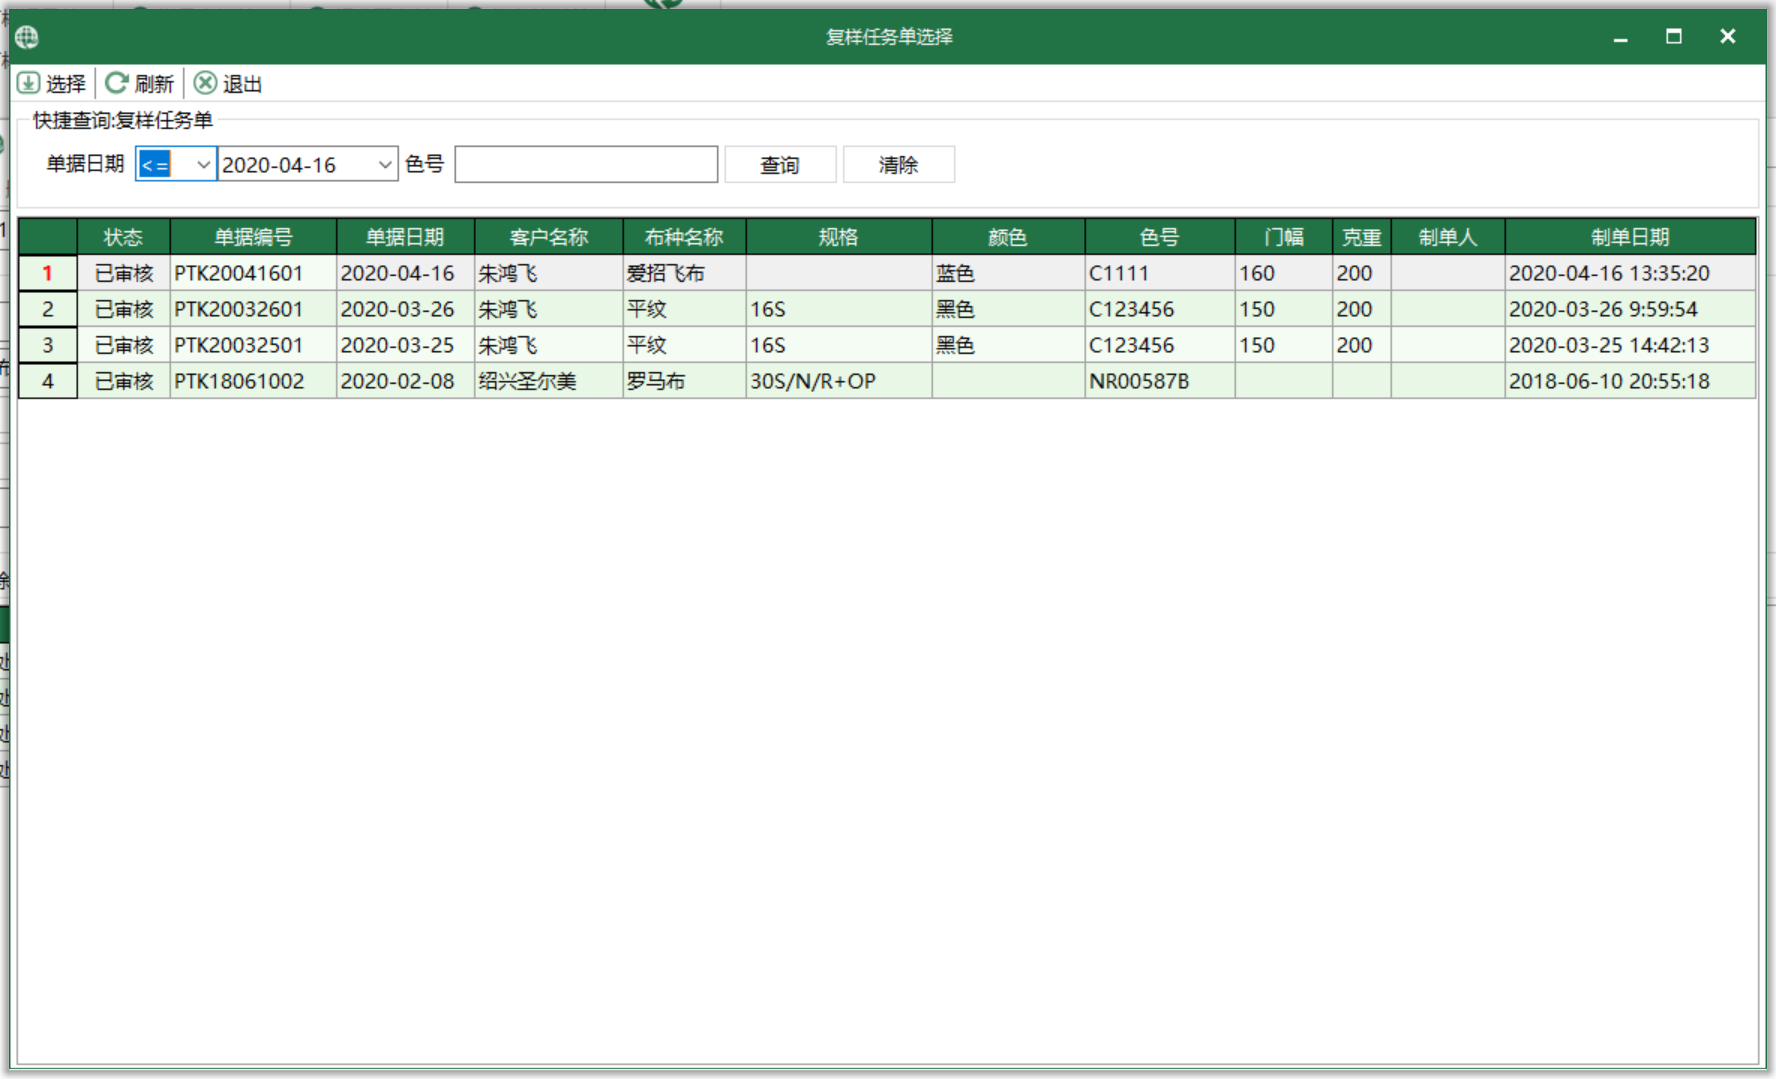The width and height of the screenshot is (1776, 1079).
Task: Click color cell 蓝色
Action: pyautogui.click(x=1008, y=273)
